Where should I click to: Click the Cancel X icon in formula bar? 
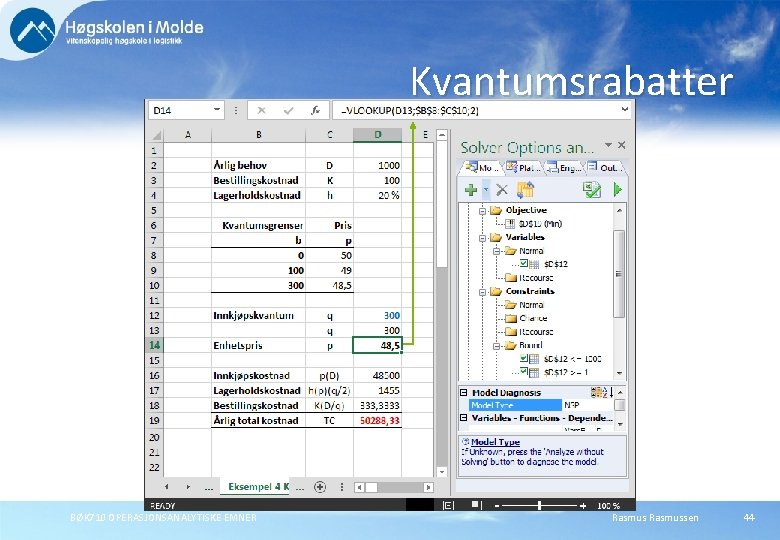tap(261, 110)
